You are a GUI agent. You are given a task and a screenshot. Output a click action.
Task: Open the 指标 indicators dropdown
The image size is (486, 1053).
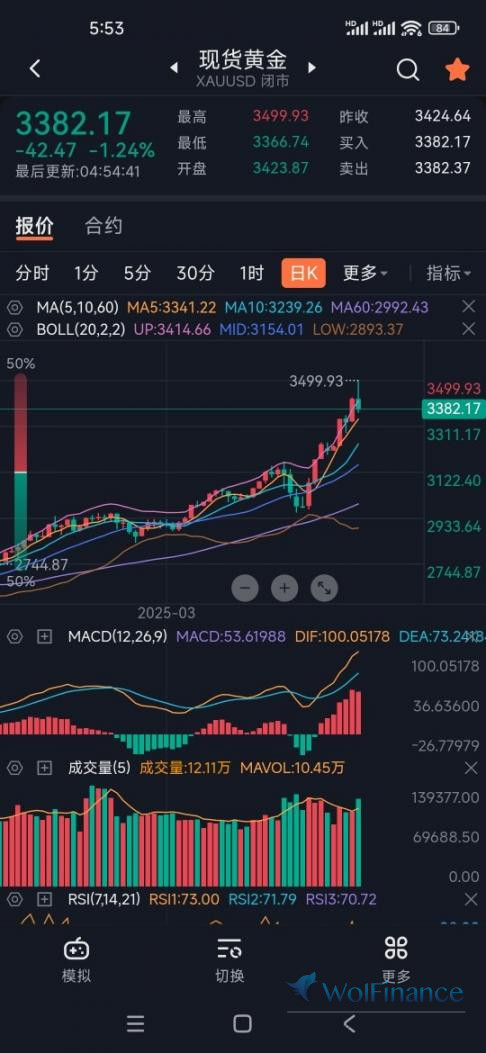[x=449, y=273]
